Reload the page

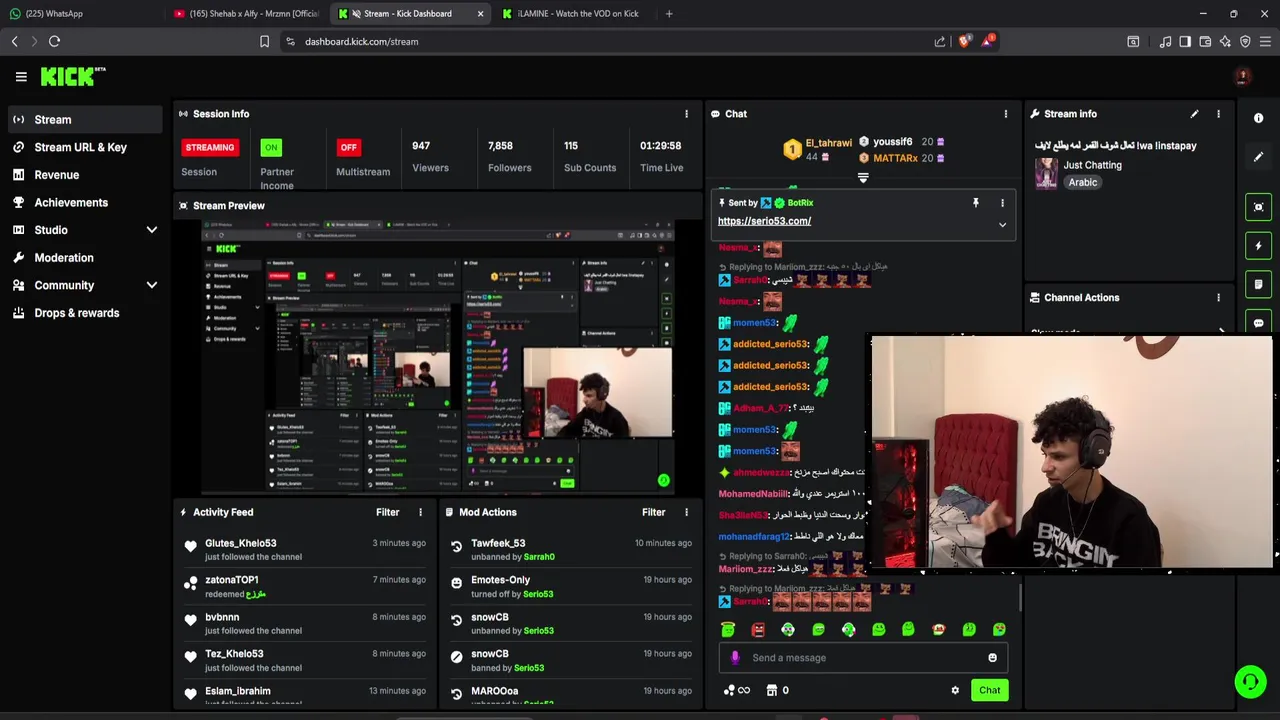54,41
